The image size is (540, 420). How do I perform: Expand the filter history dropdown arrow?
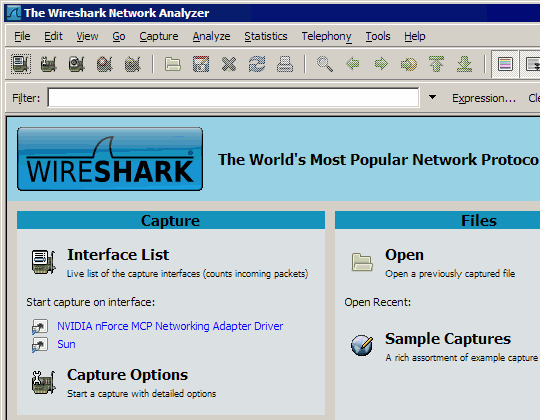click(x=432, y=97)
